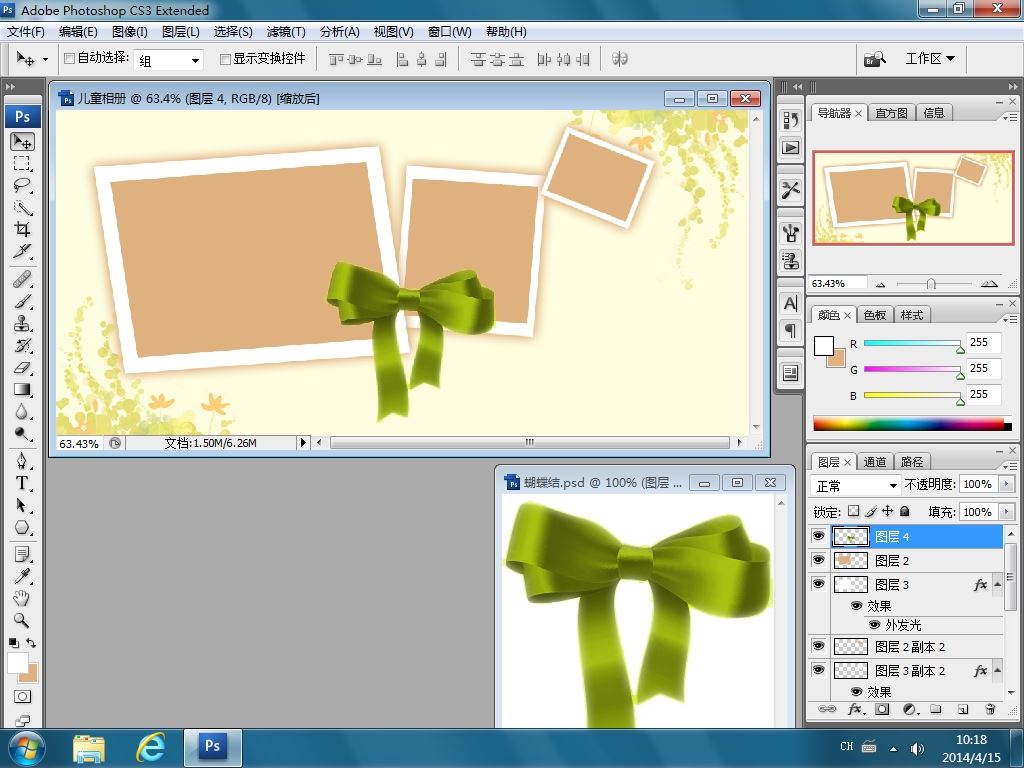Image resolution: width=1024 pixels, height=768 pixels.
Task: Click the red channel R slider
Action: pyautogui.click(x=912, y=343)
